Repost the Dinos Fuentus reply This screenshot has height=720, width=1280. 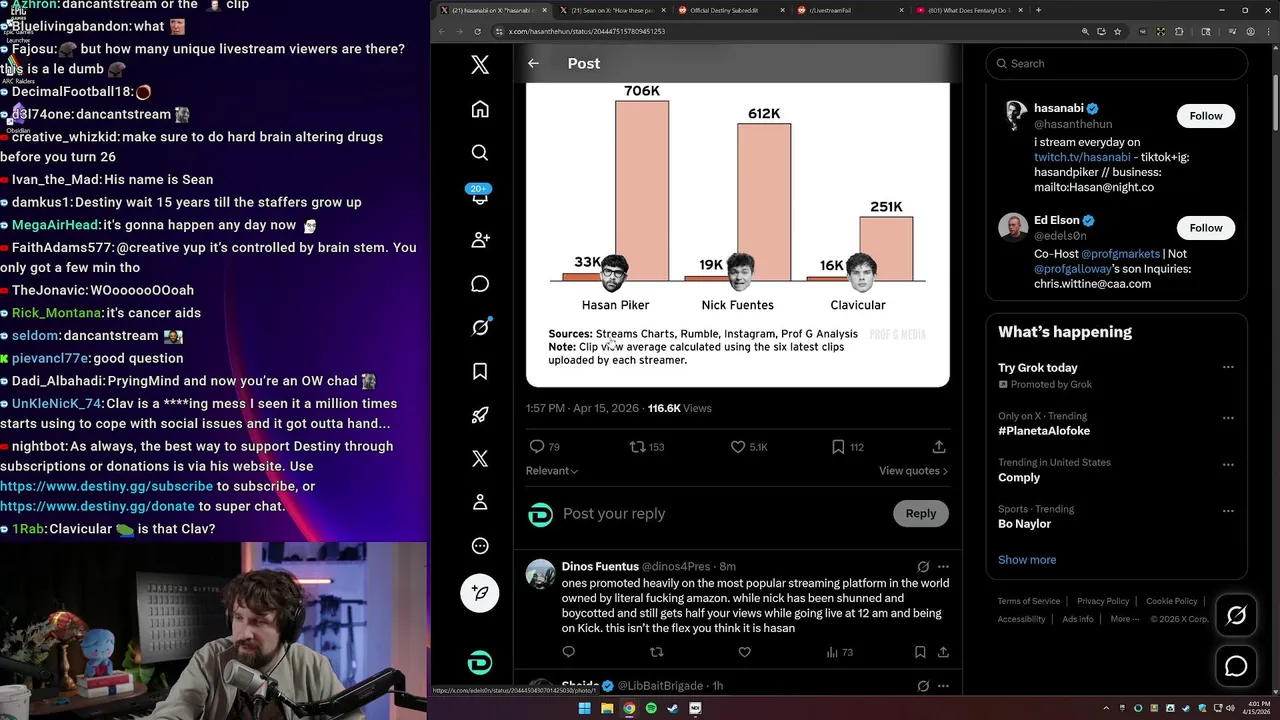656,652
